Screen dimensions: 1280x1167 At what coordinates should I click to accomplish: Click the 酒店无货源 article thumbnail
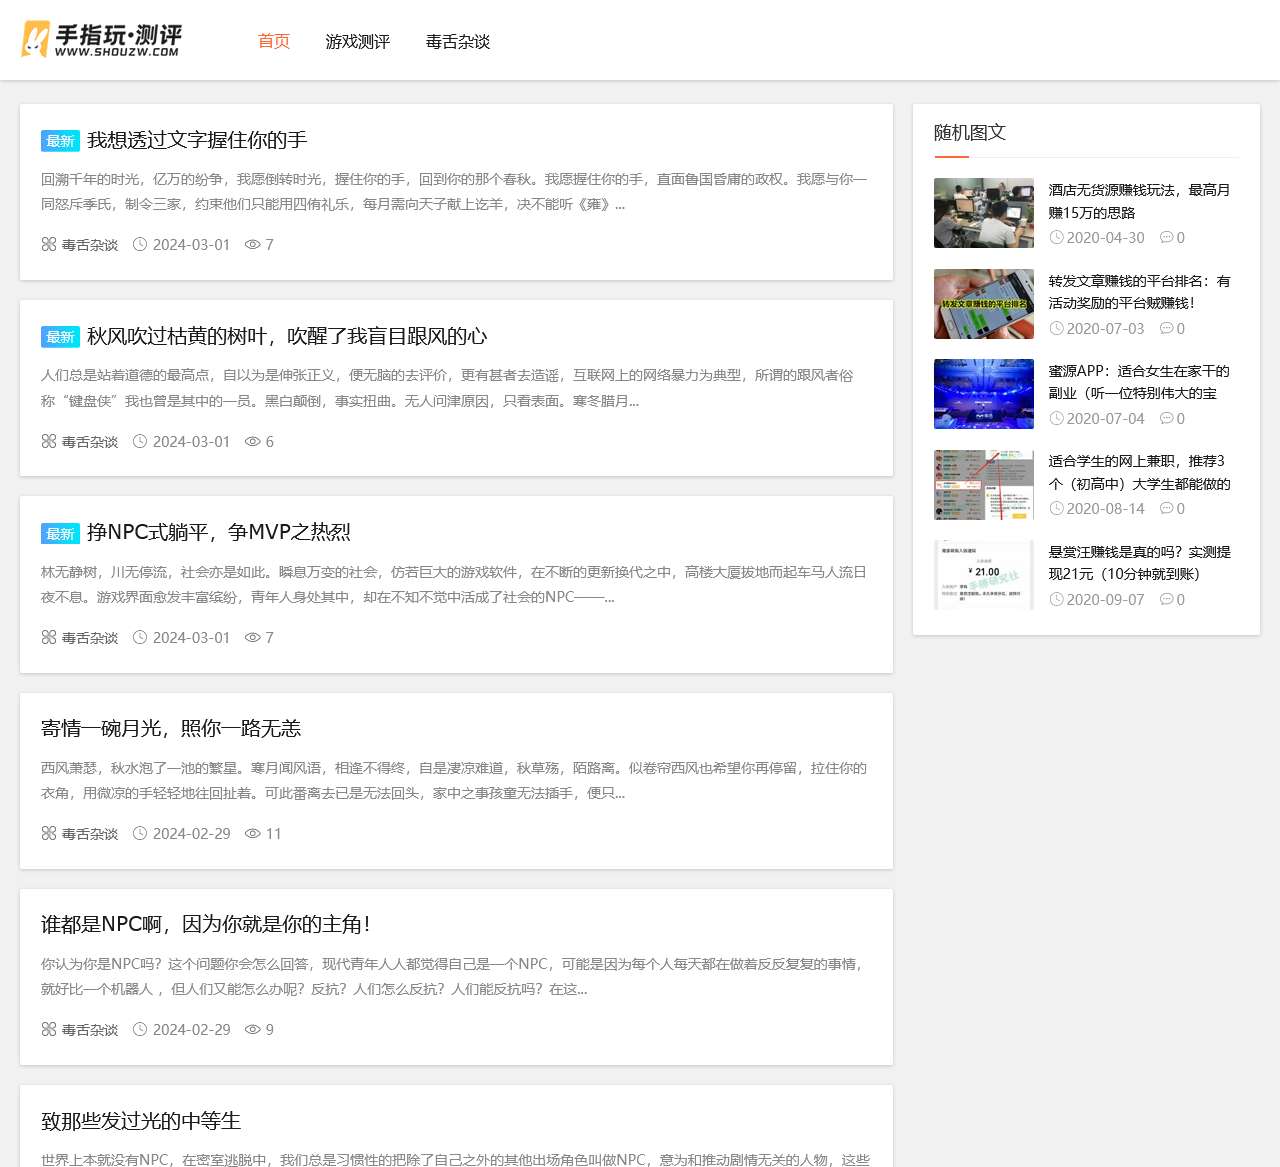[x=983, y=212]
